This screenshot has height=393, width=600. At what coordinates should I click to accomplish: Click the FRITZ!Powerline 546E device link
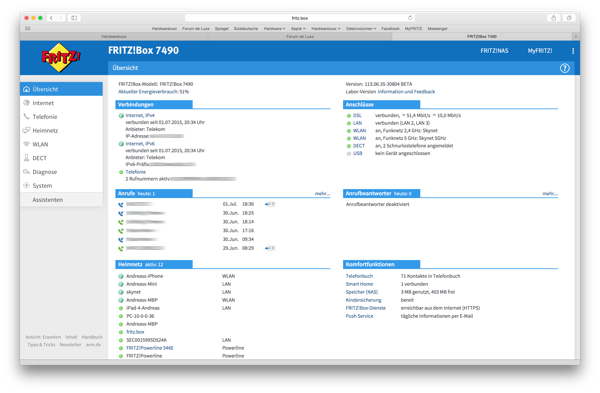[x=150, y=348]
